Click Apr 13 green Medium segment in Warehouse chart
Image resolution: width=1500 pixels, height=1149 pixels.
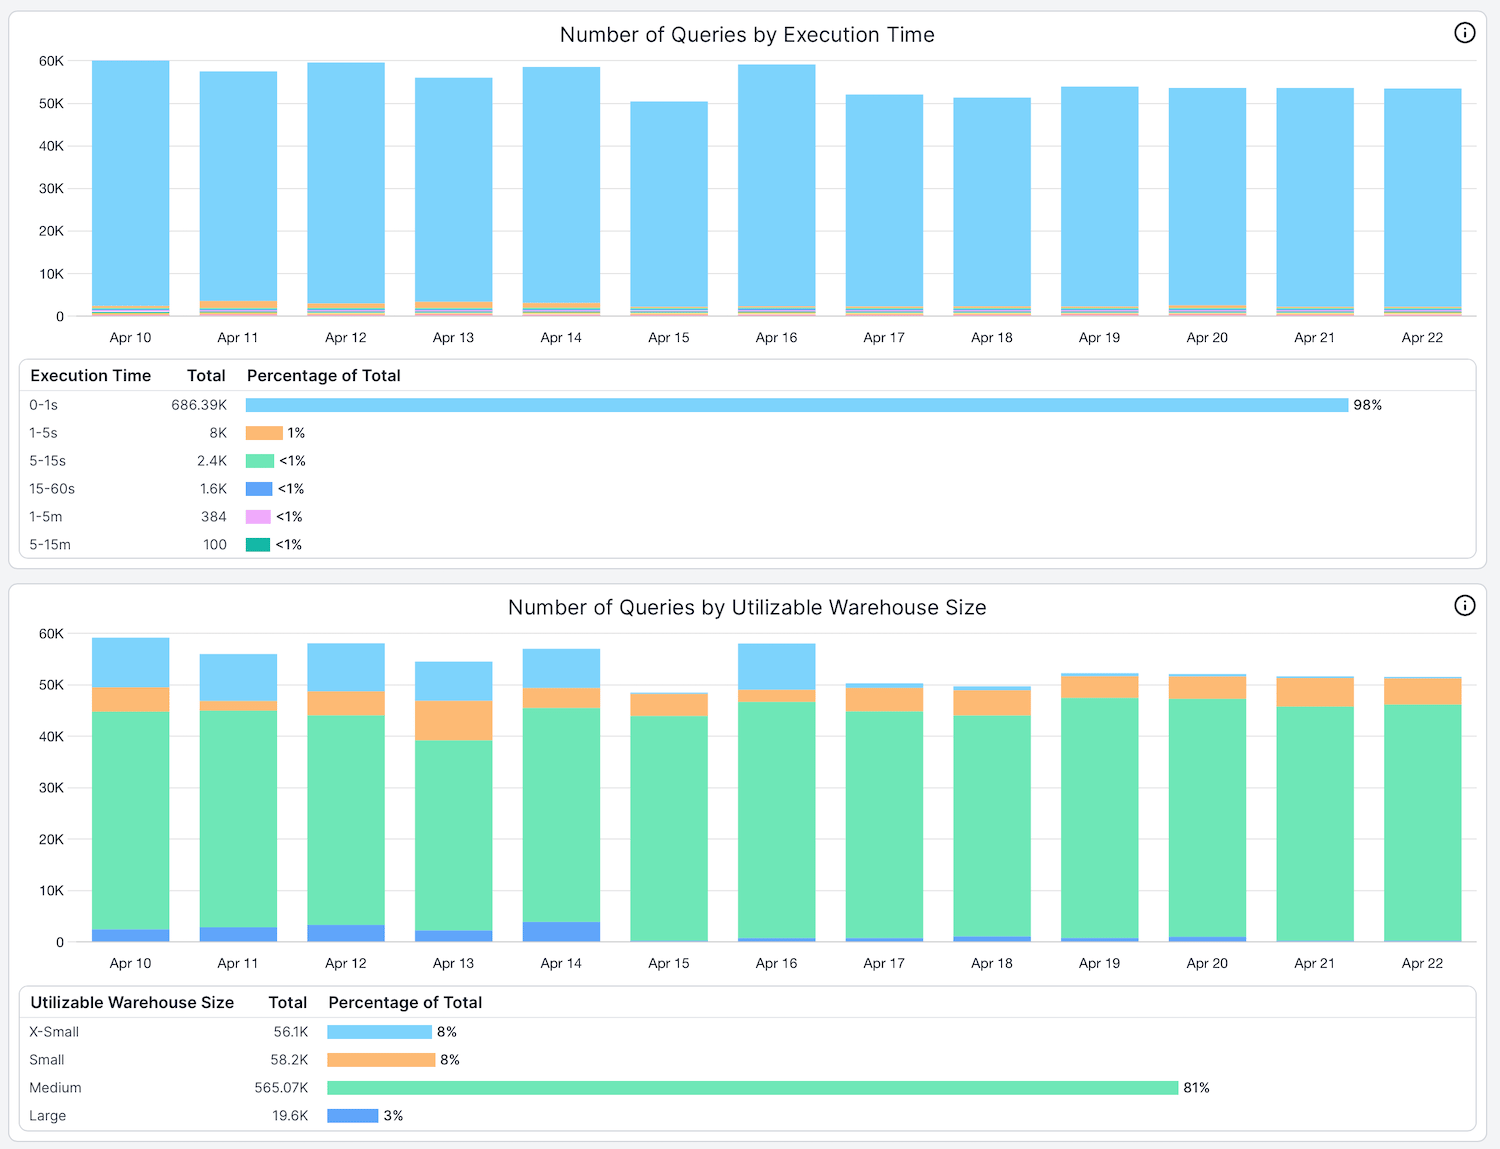[453, 835]
